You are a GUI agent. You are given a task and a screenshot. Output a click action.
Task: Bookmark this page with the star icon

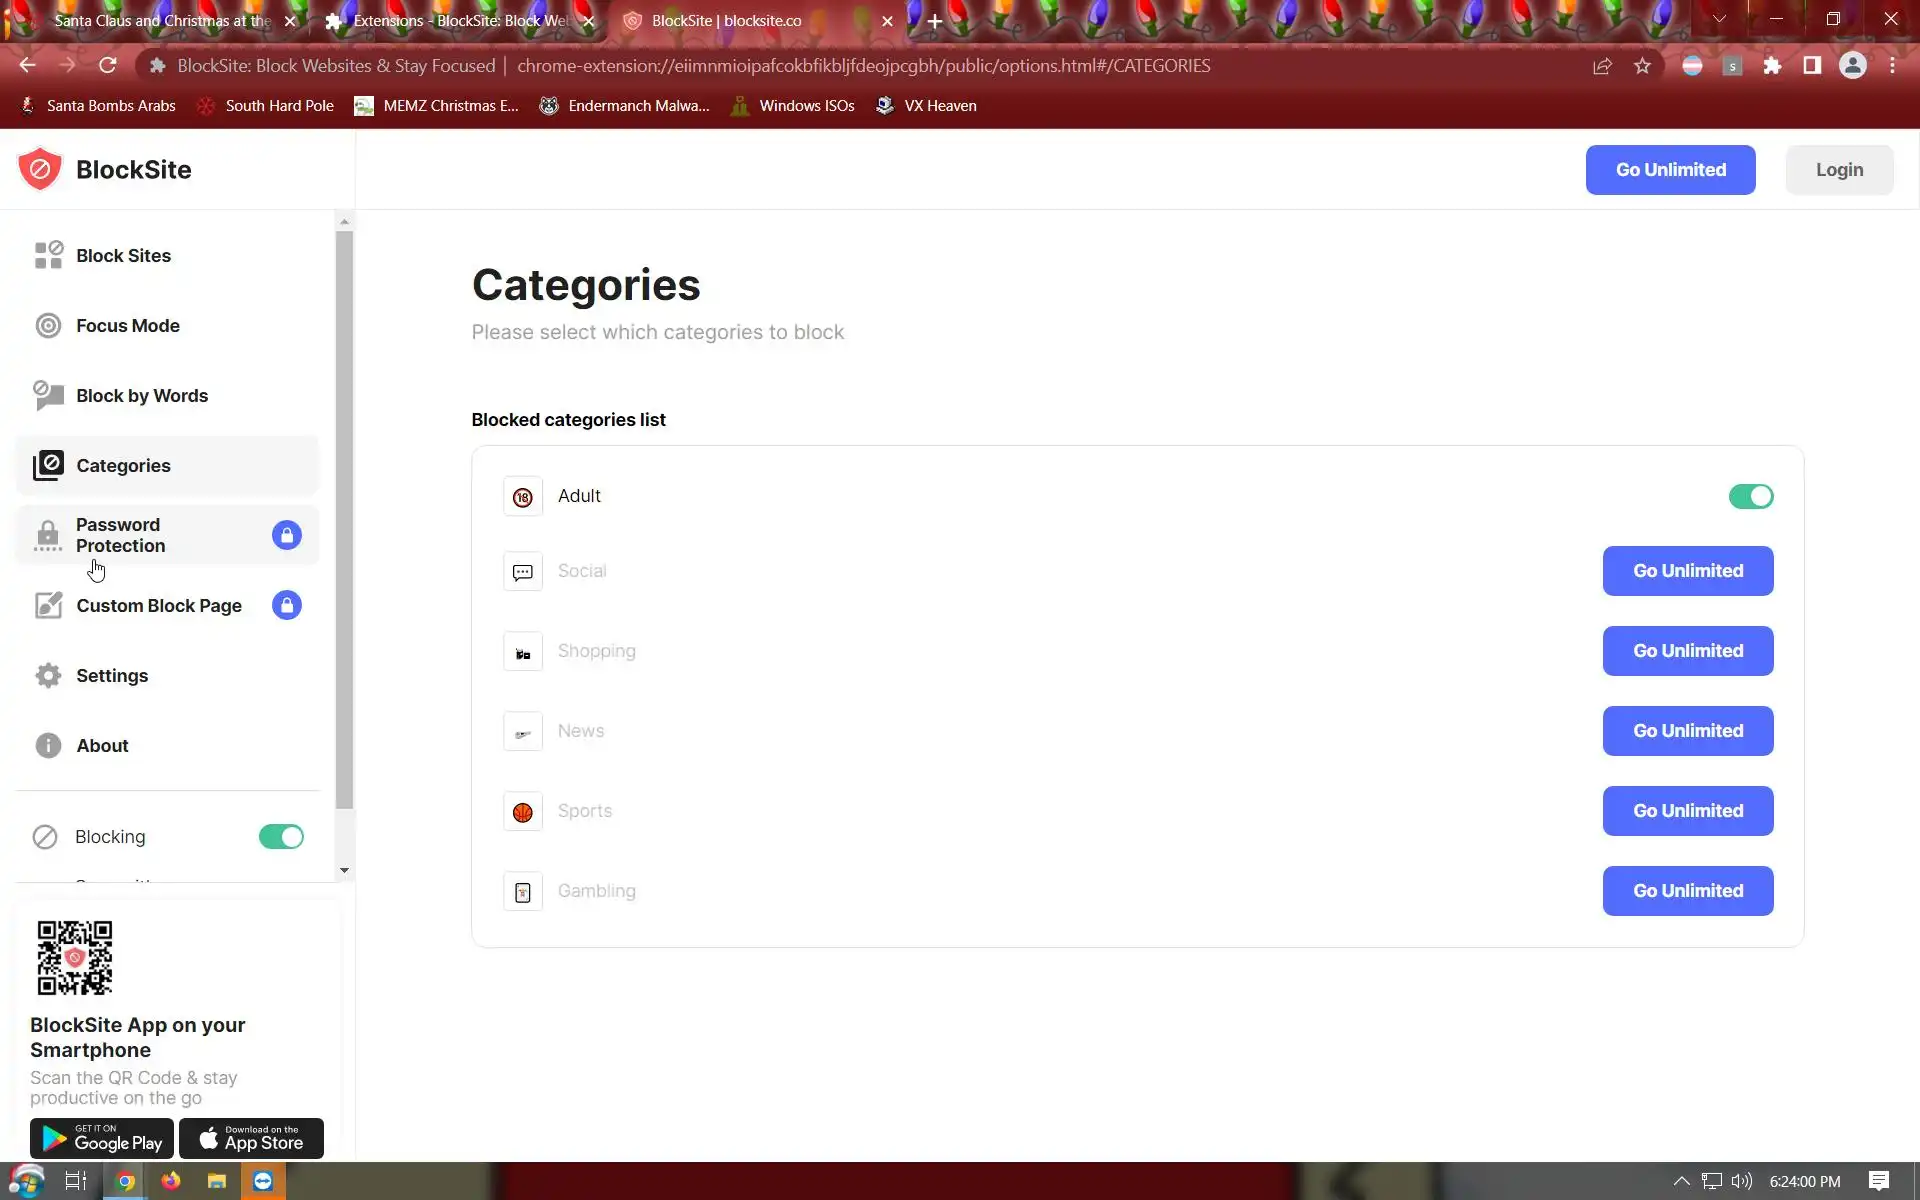click(x=1642, y=66)
